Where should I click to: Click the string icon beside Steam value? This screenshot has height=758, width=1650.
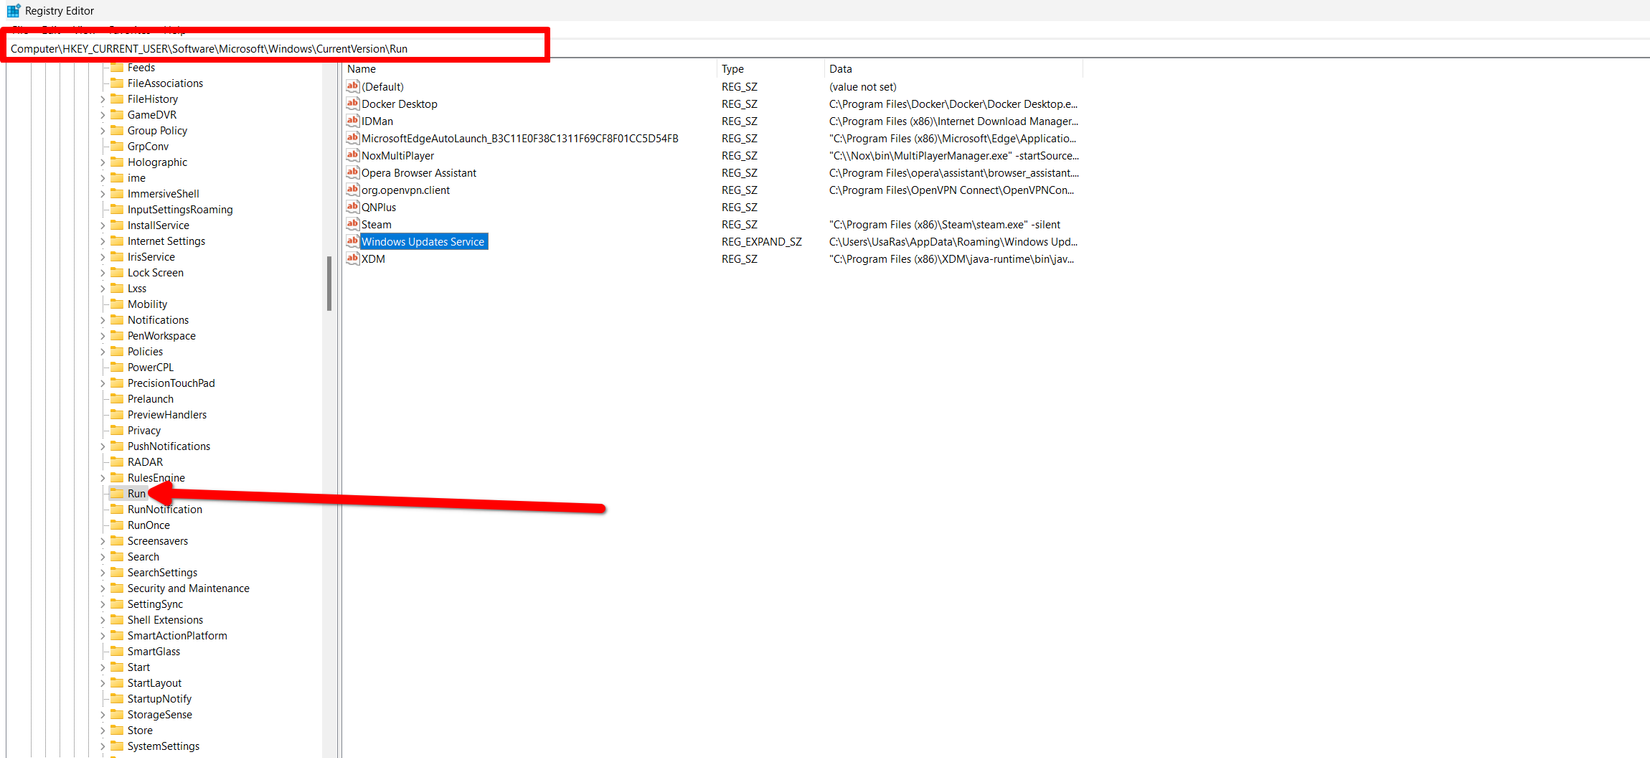[x=352, y=224]
